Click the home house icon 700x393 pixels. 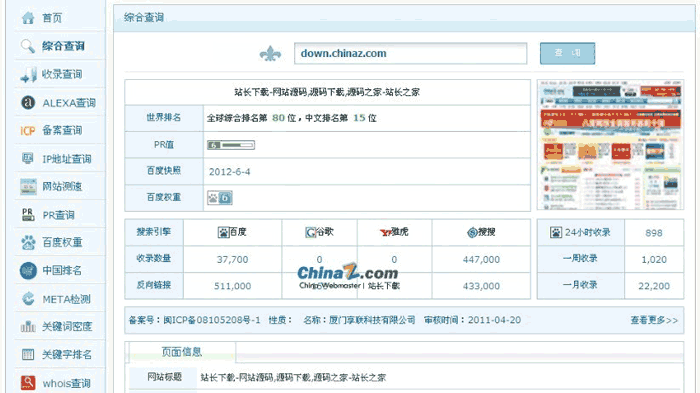click(28, 18)
